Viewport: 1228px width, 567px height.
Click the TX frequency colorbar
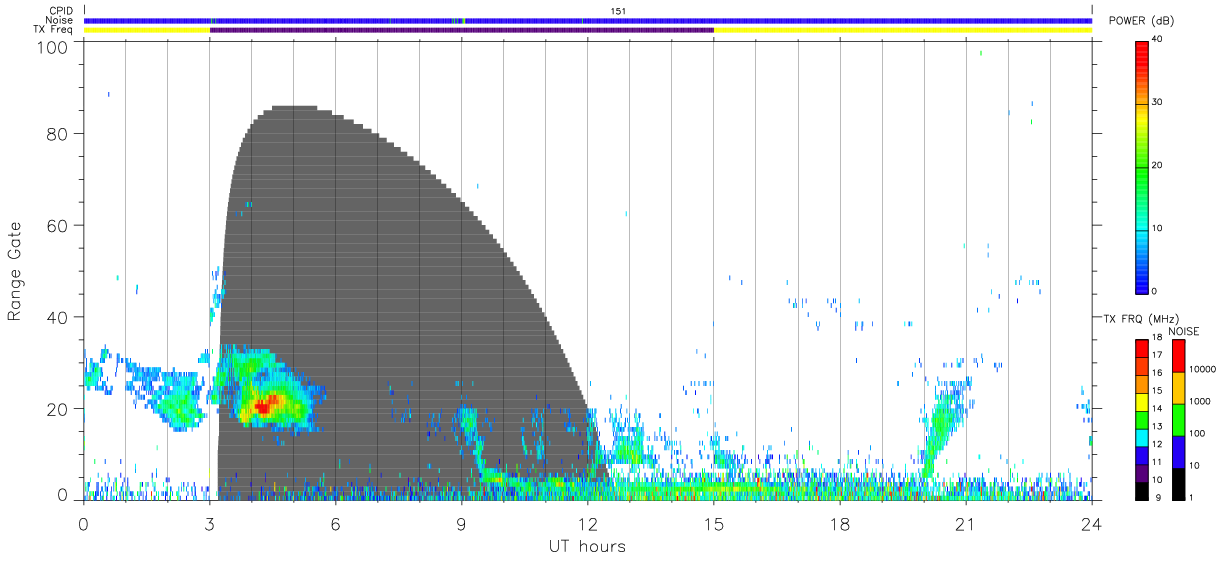click(x=1141, y=420)
